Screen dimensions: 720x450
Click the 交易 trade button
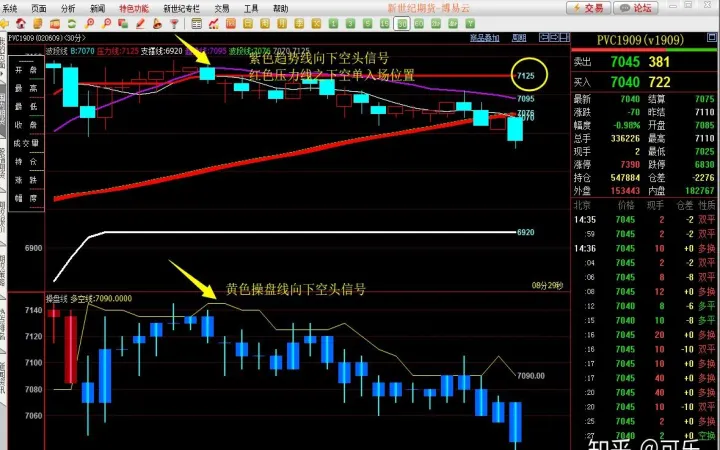[x=592, y=7]
